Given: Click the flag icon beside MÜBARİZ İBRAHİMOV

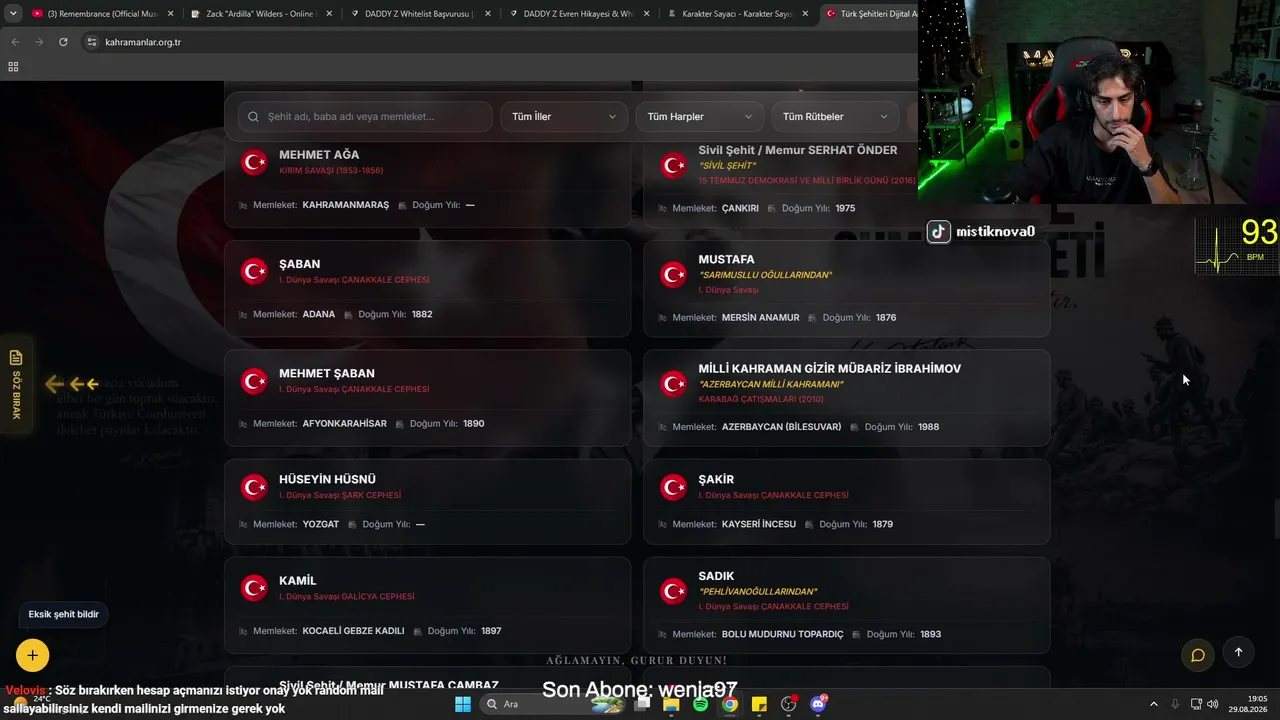Looking at the screenshot, I should point(674,384).
